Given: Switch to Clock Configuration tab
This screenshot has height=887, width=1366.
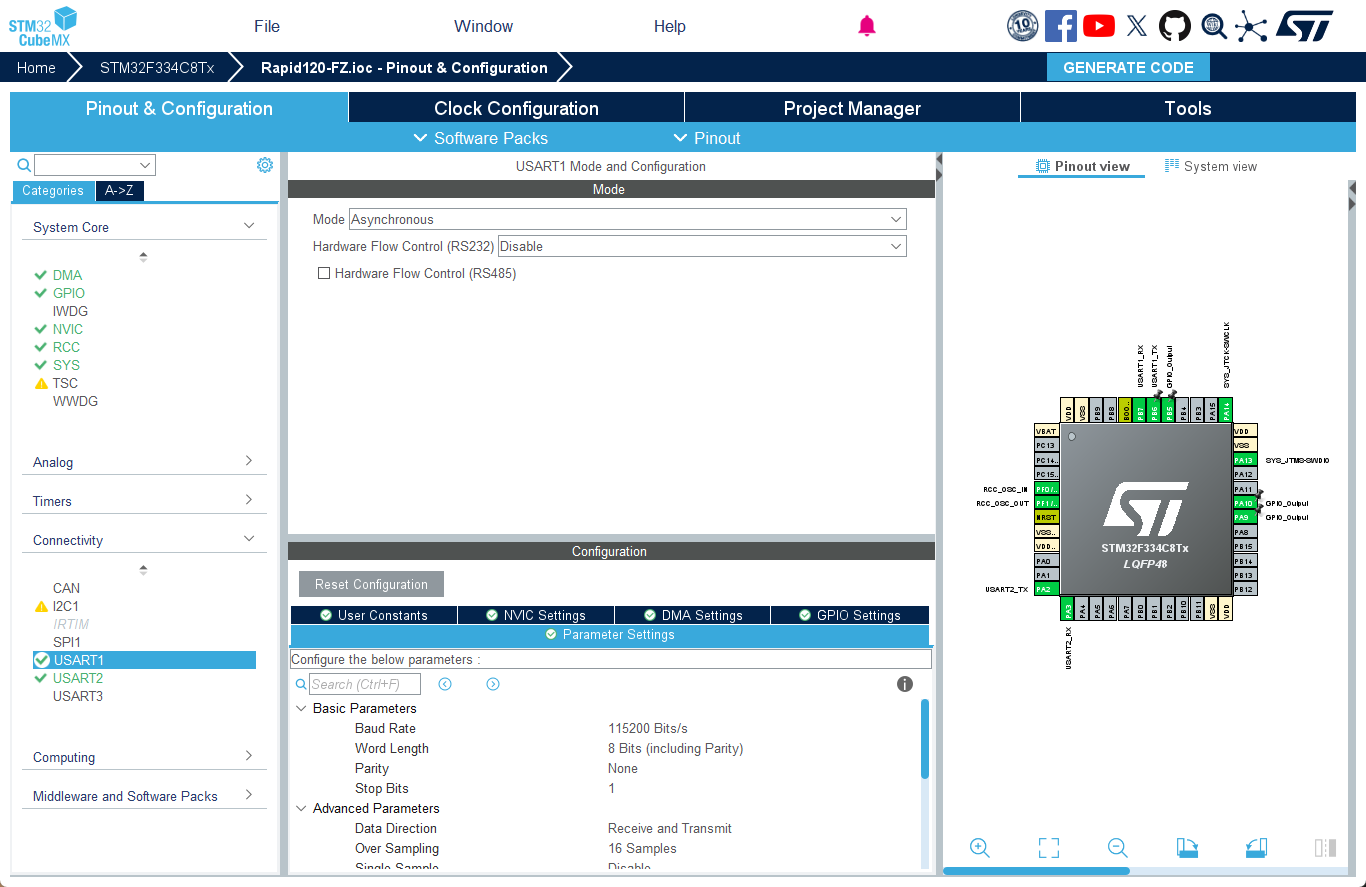Looking at the screenshot, I should coord(516,108).
